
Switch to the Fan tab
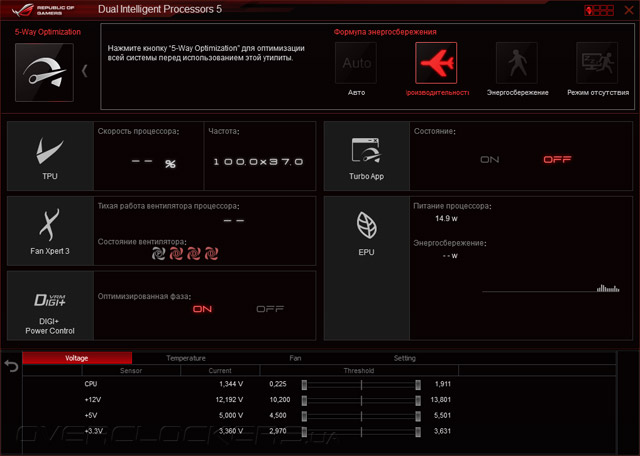[295, 358]
